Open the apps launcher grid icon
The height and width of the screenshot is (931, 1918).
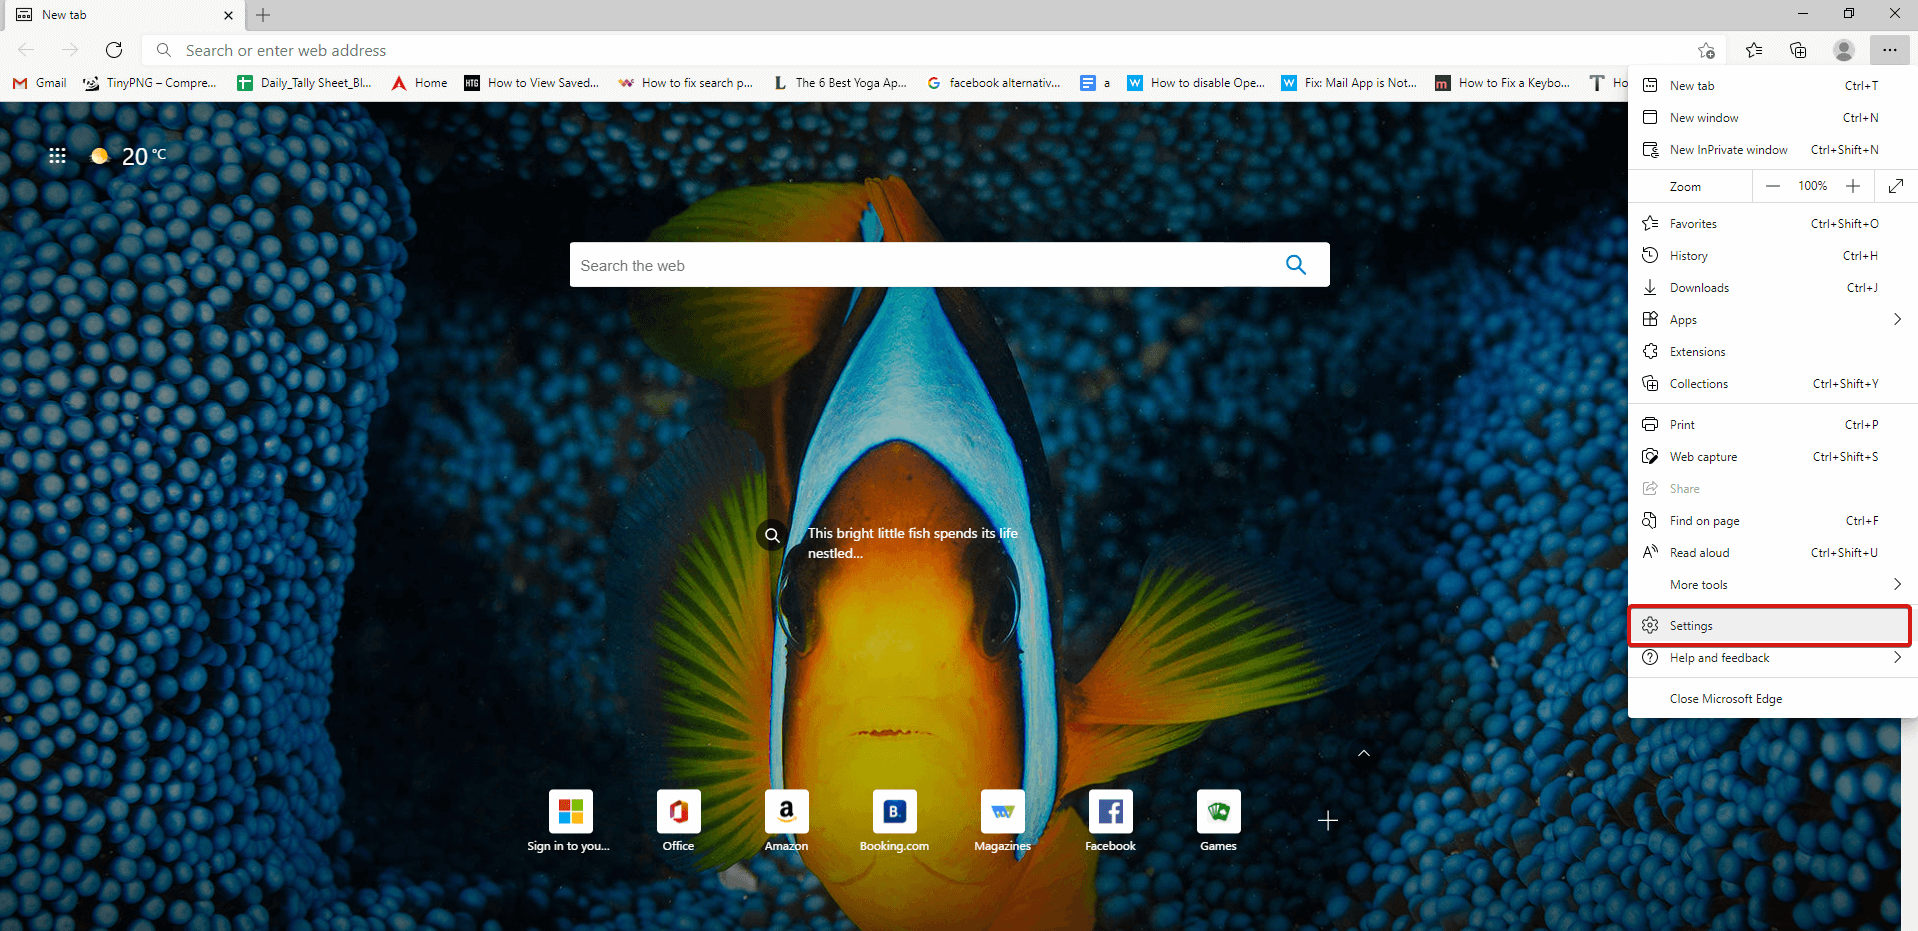[57, 155]
